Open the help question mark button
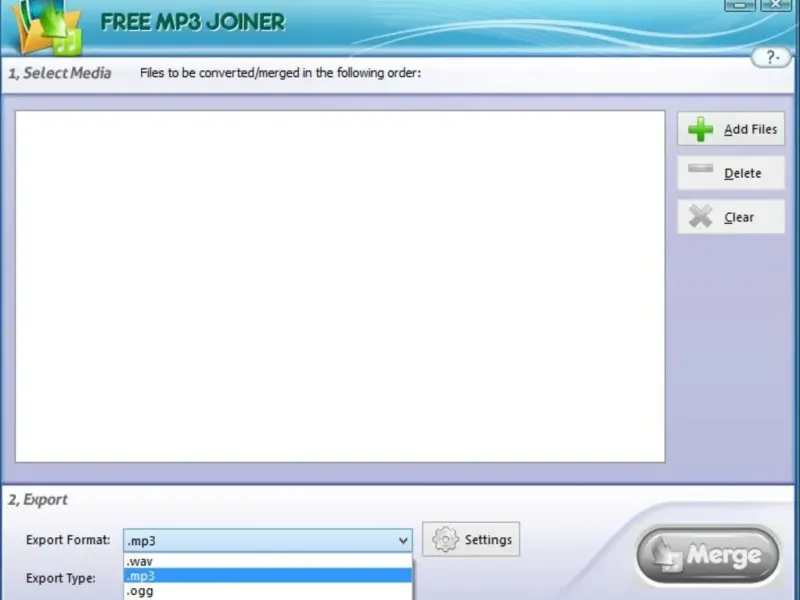This screenshot has height=600, width=800. 771,57
